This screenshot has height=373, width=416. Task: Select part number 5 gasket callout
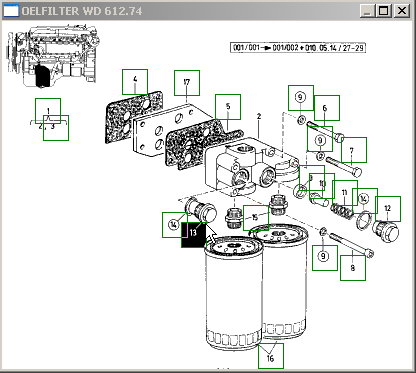pos(228,107)
